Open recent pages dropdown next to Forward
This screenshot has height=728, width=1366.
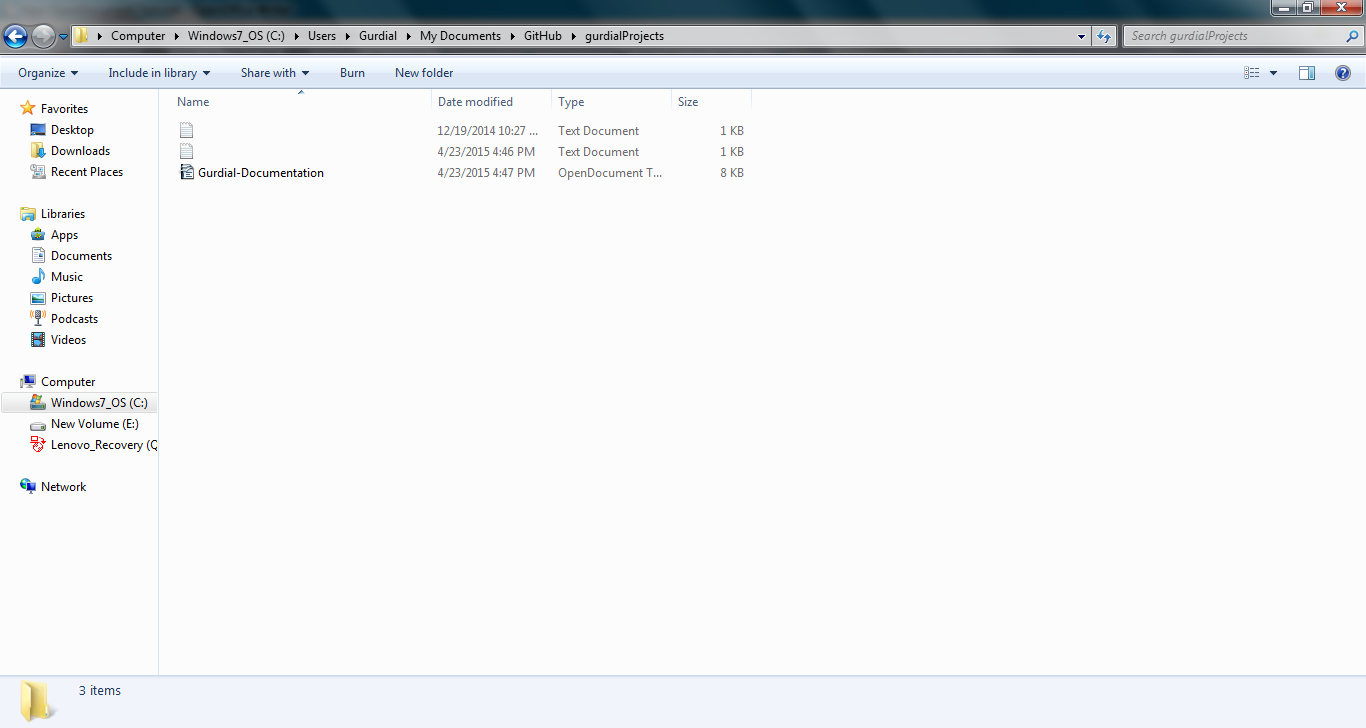coord(64,37)
